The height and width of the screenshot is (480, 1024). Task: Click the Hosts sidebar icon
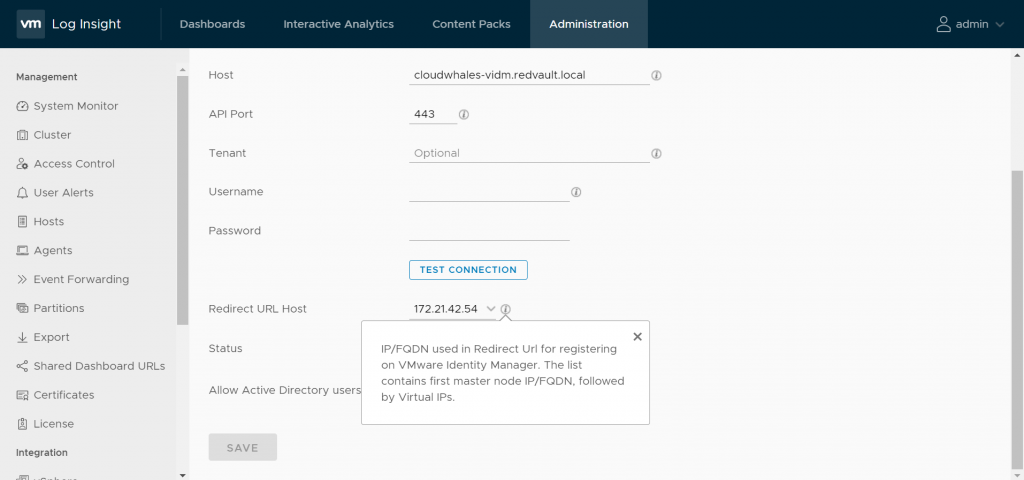pyautogui.click(x=22, y=221)
